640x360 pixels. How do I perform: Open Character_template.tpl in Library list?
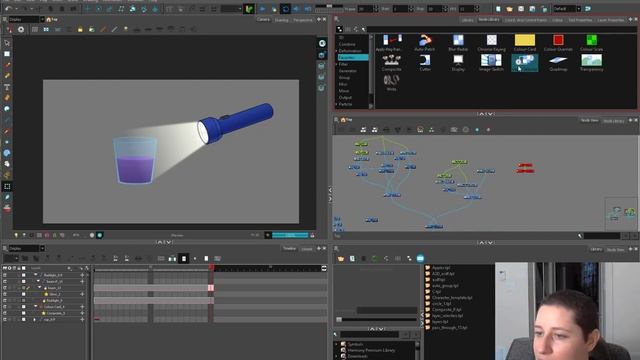click(x=452, y=298)
